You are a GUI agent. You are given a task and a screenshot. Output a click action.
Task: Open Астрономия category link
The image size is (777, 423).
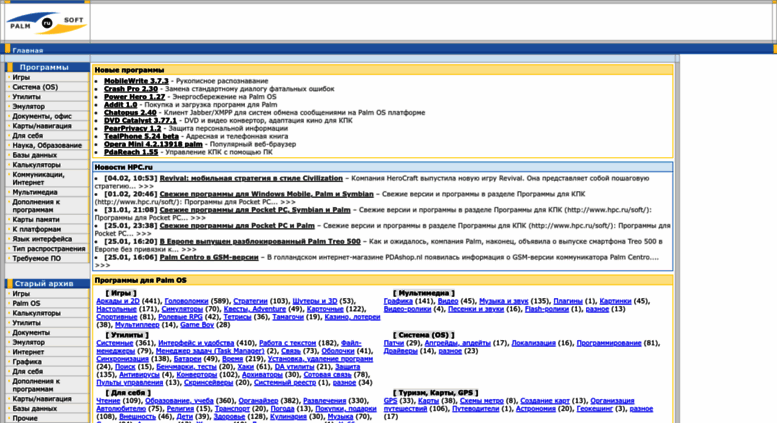click(536, 409)
